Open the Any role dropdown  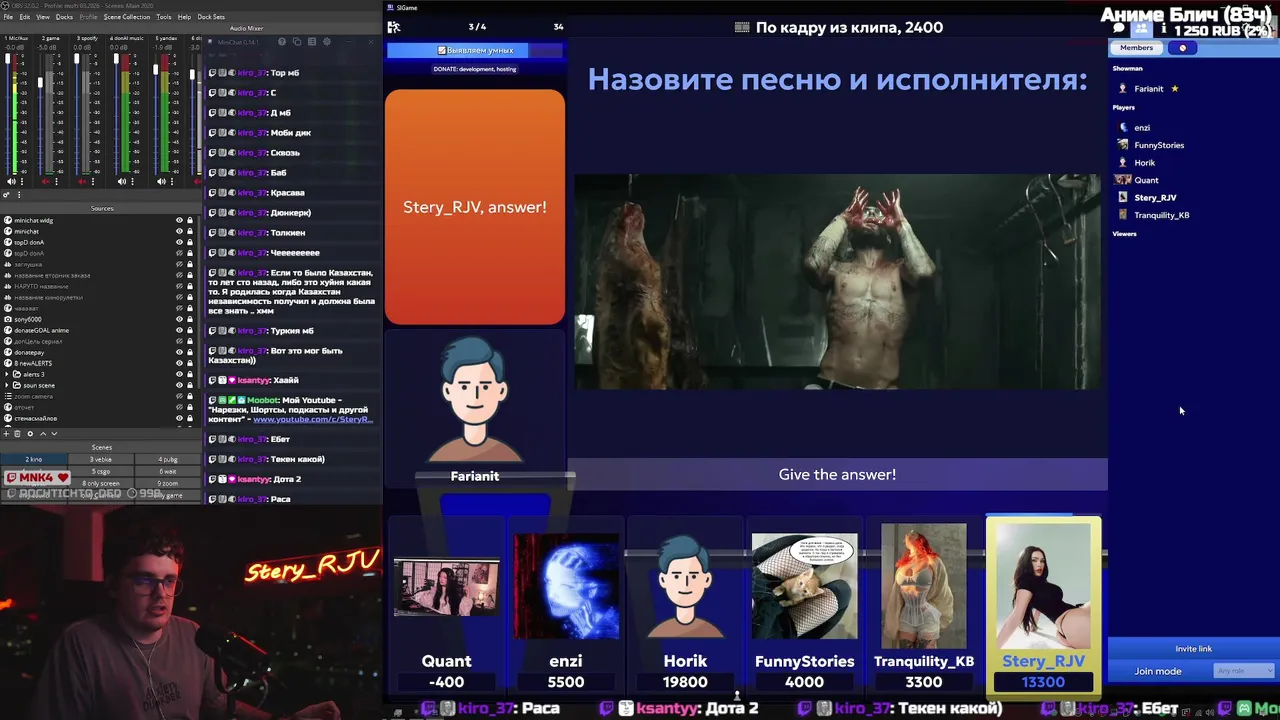pos(1243,671)
